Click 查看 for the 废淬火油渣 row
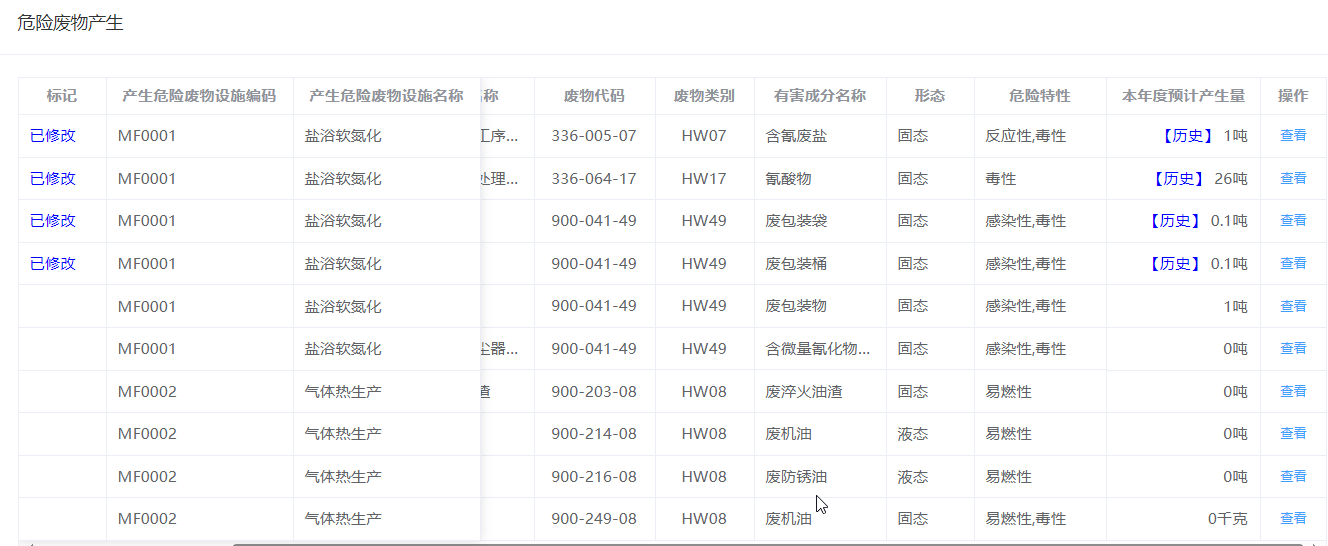Screen dimensions: 1328x546 1293,392
